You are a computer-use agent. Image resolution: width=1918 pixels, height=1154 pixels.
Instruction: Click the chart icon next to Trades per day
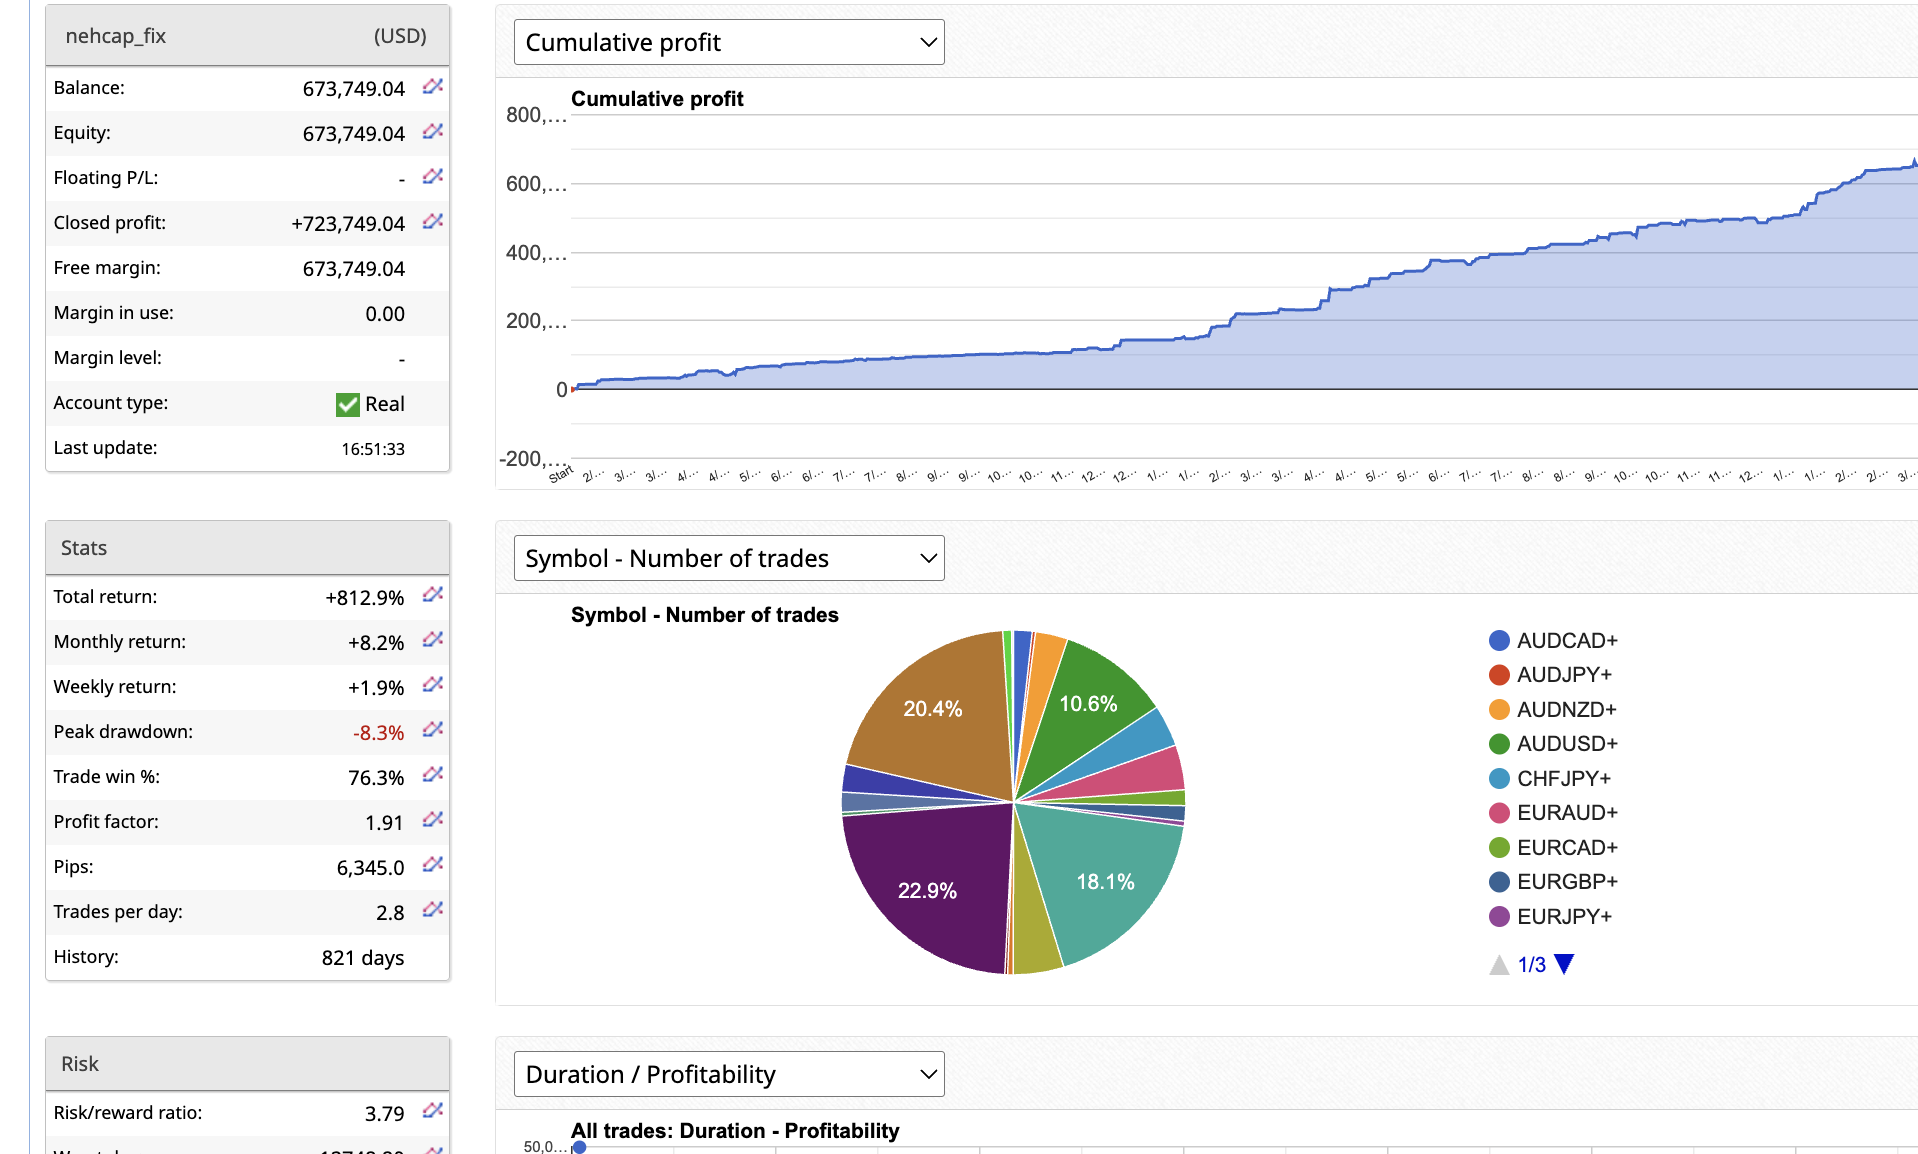point(432,911)
